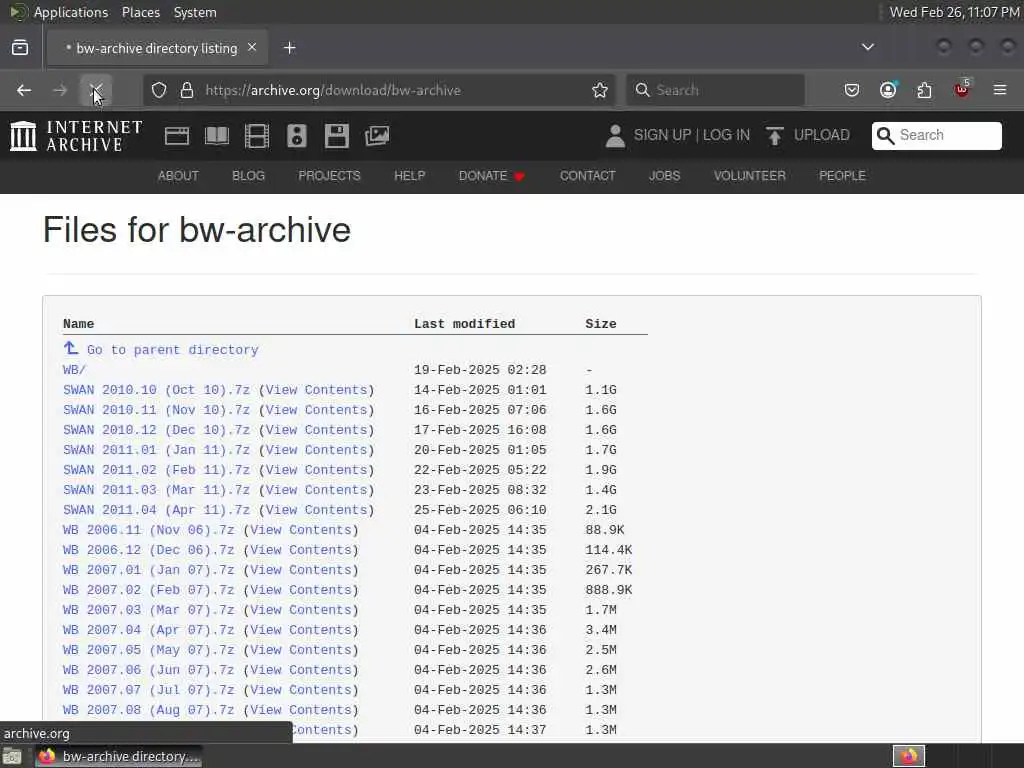The width and height of the screenshot is (1024, 768).
Task: Open the Audio speaker icon
Action: (x=296, y=136)
